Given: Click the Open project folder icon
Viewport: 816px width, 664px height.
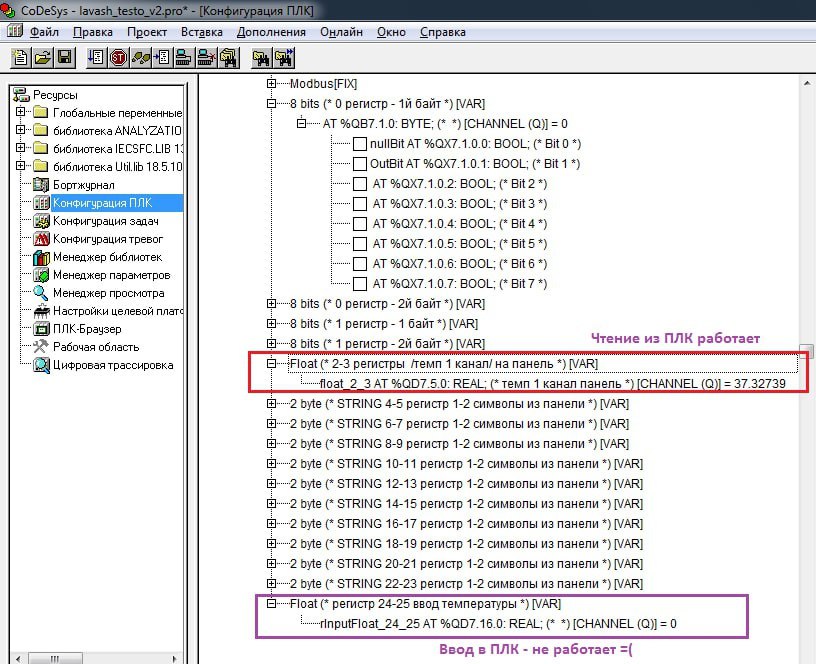Looking at the screenshot, I should pyautogui.click(x=43, y=58).
